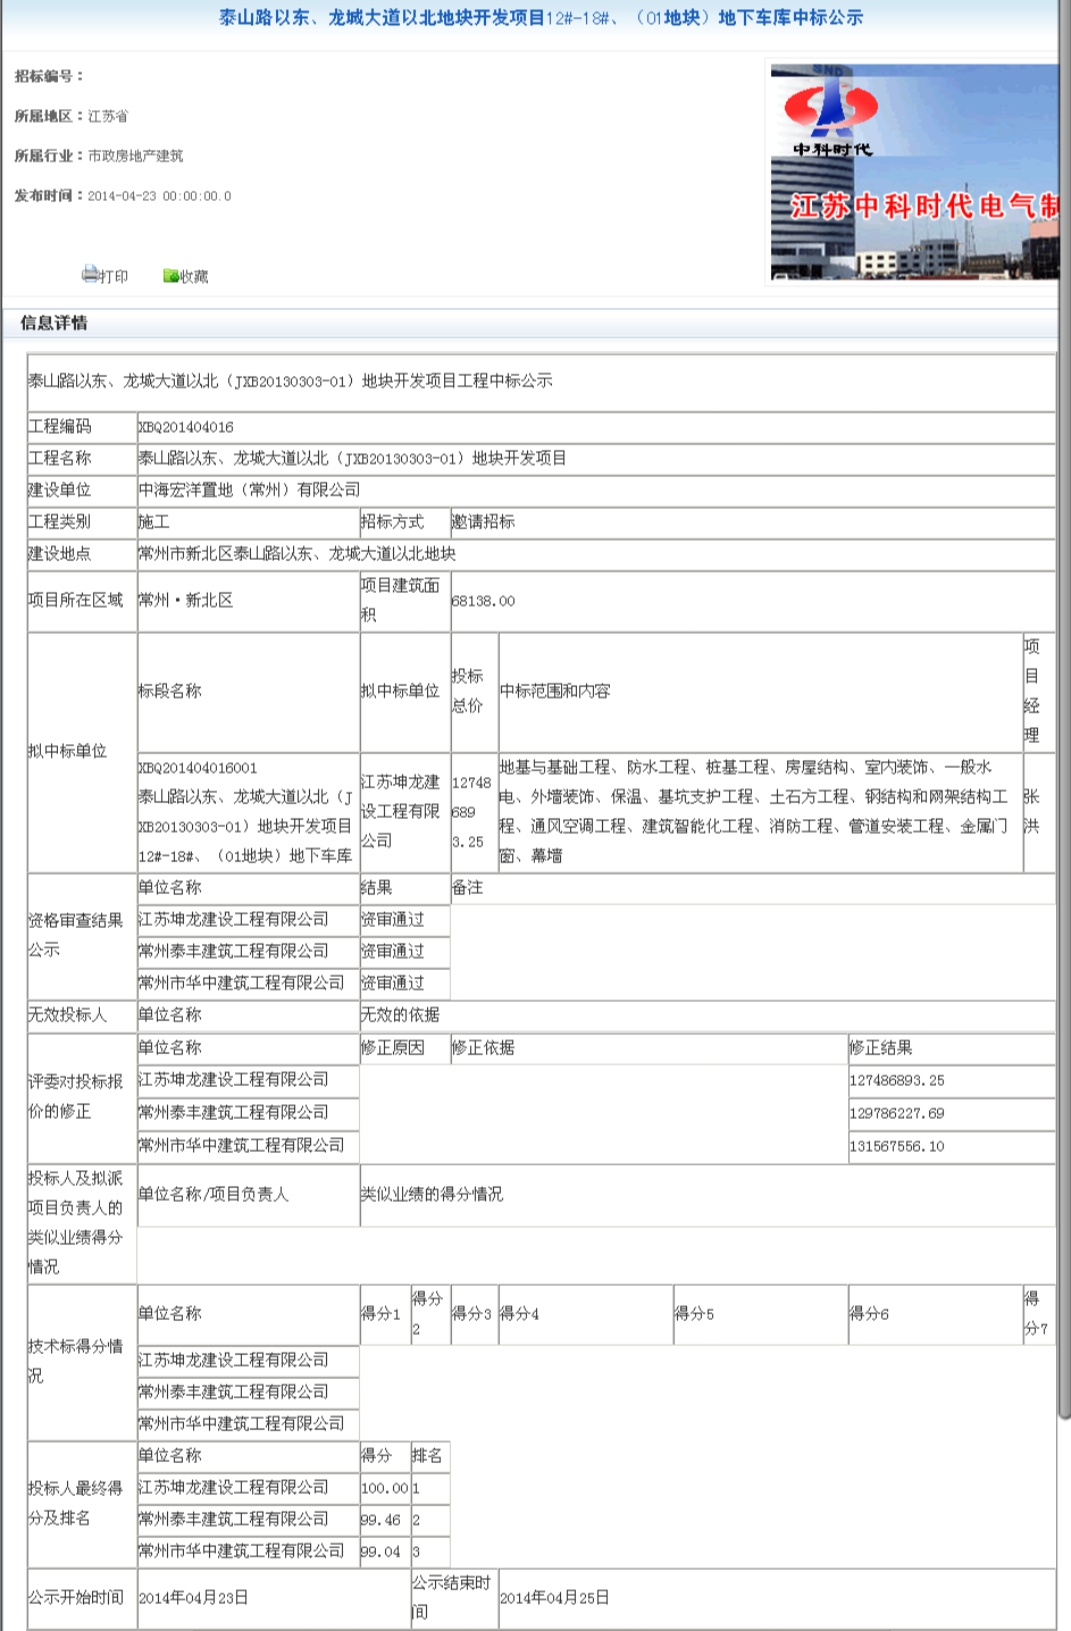Click the green 收藏 favorite icon
1071x1631 pixels.
[171, 276]
